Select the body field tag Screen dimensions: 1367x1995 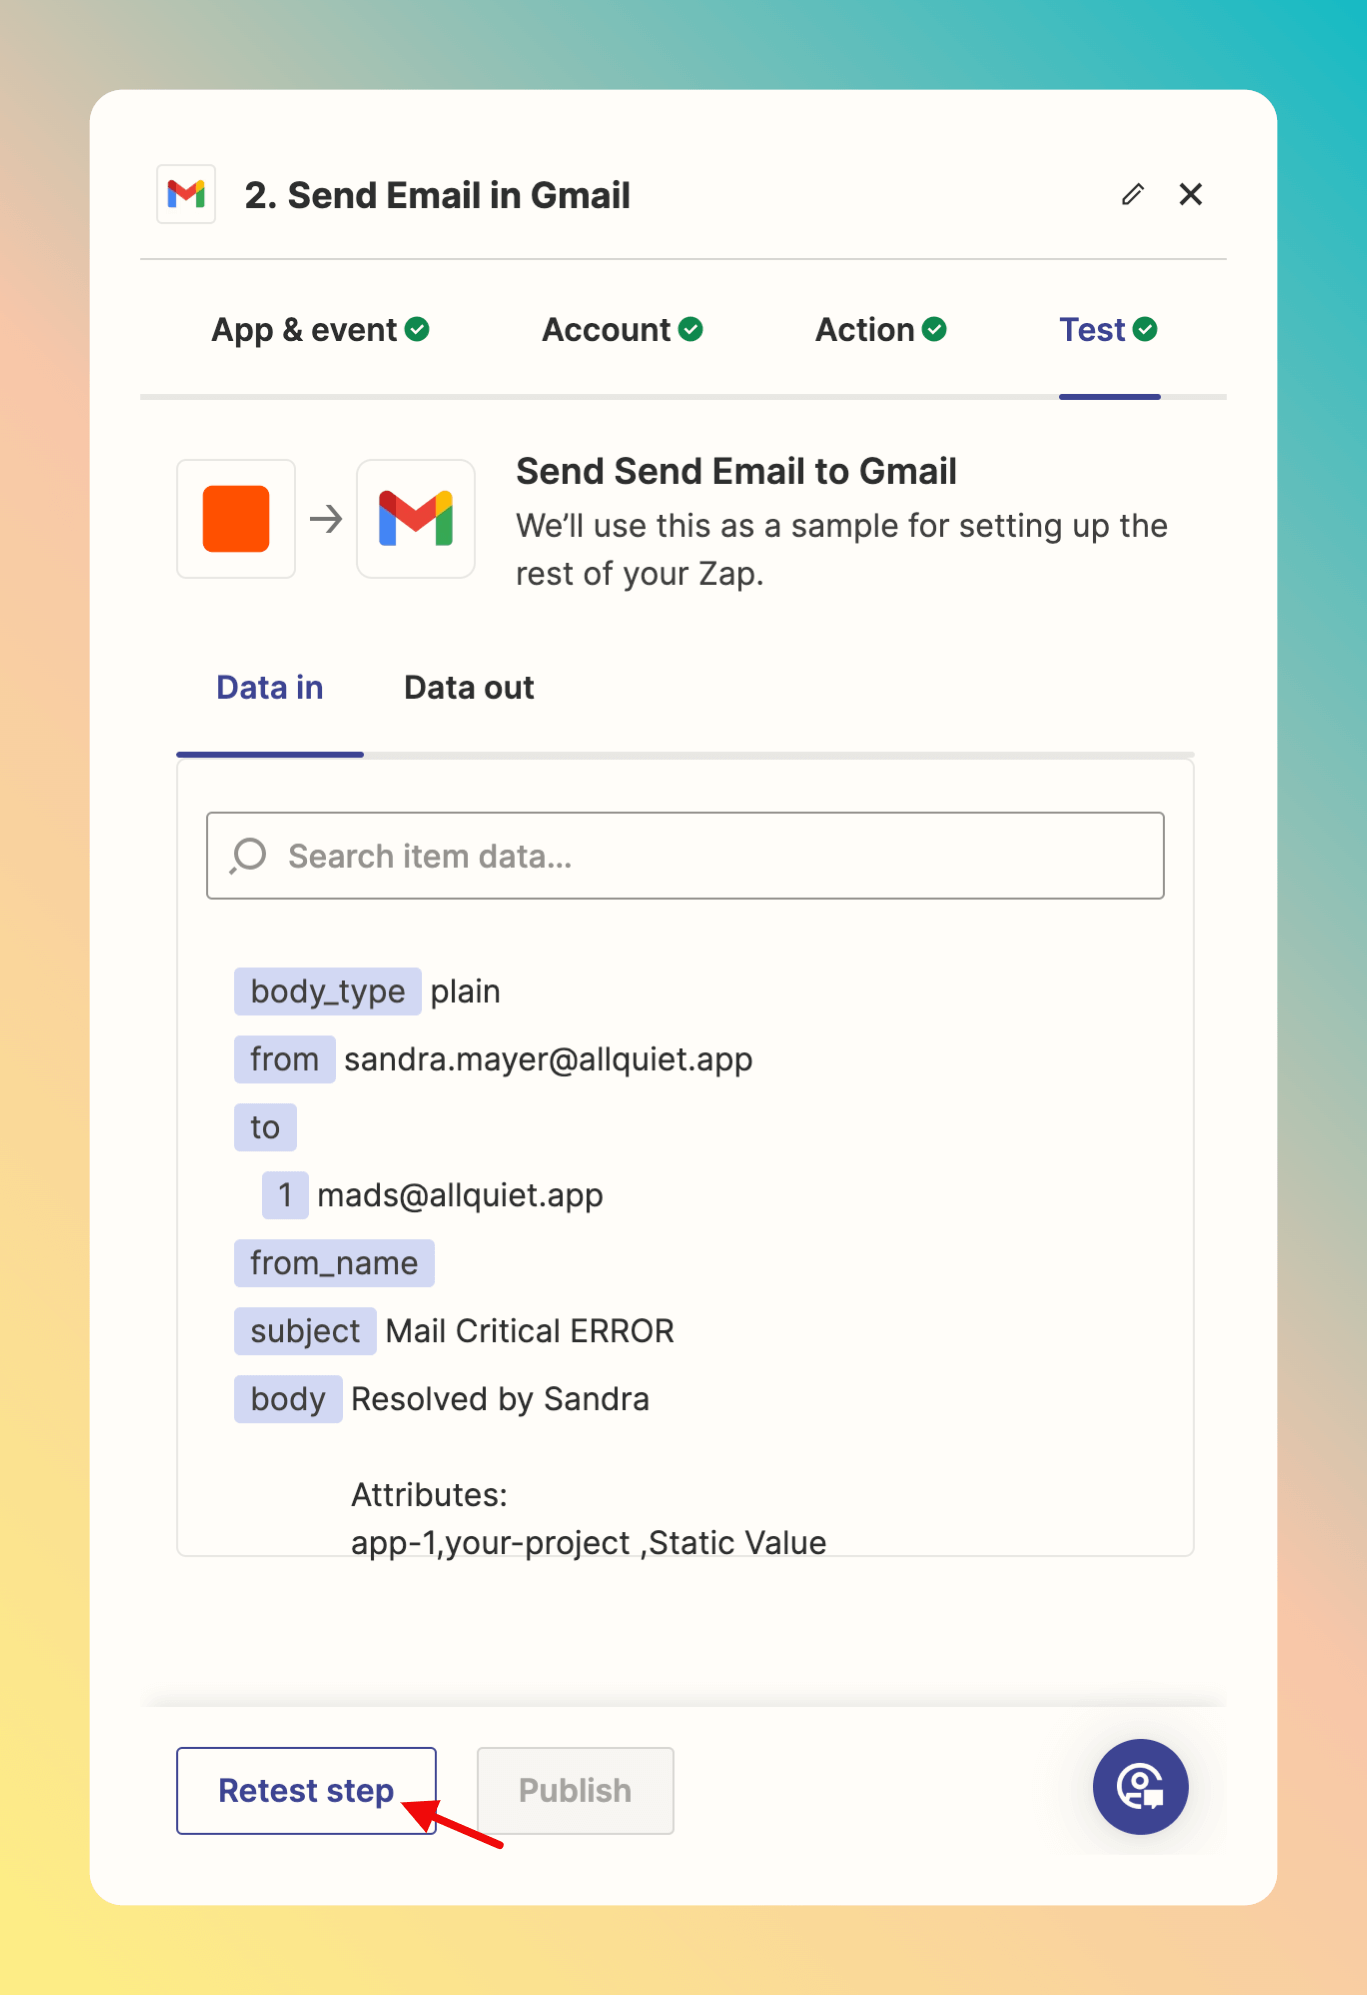[288, 1399]
